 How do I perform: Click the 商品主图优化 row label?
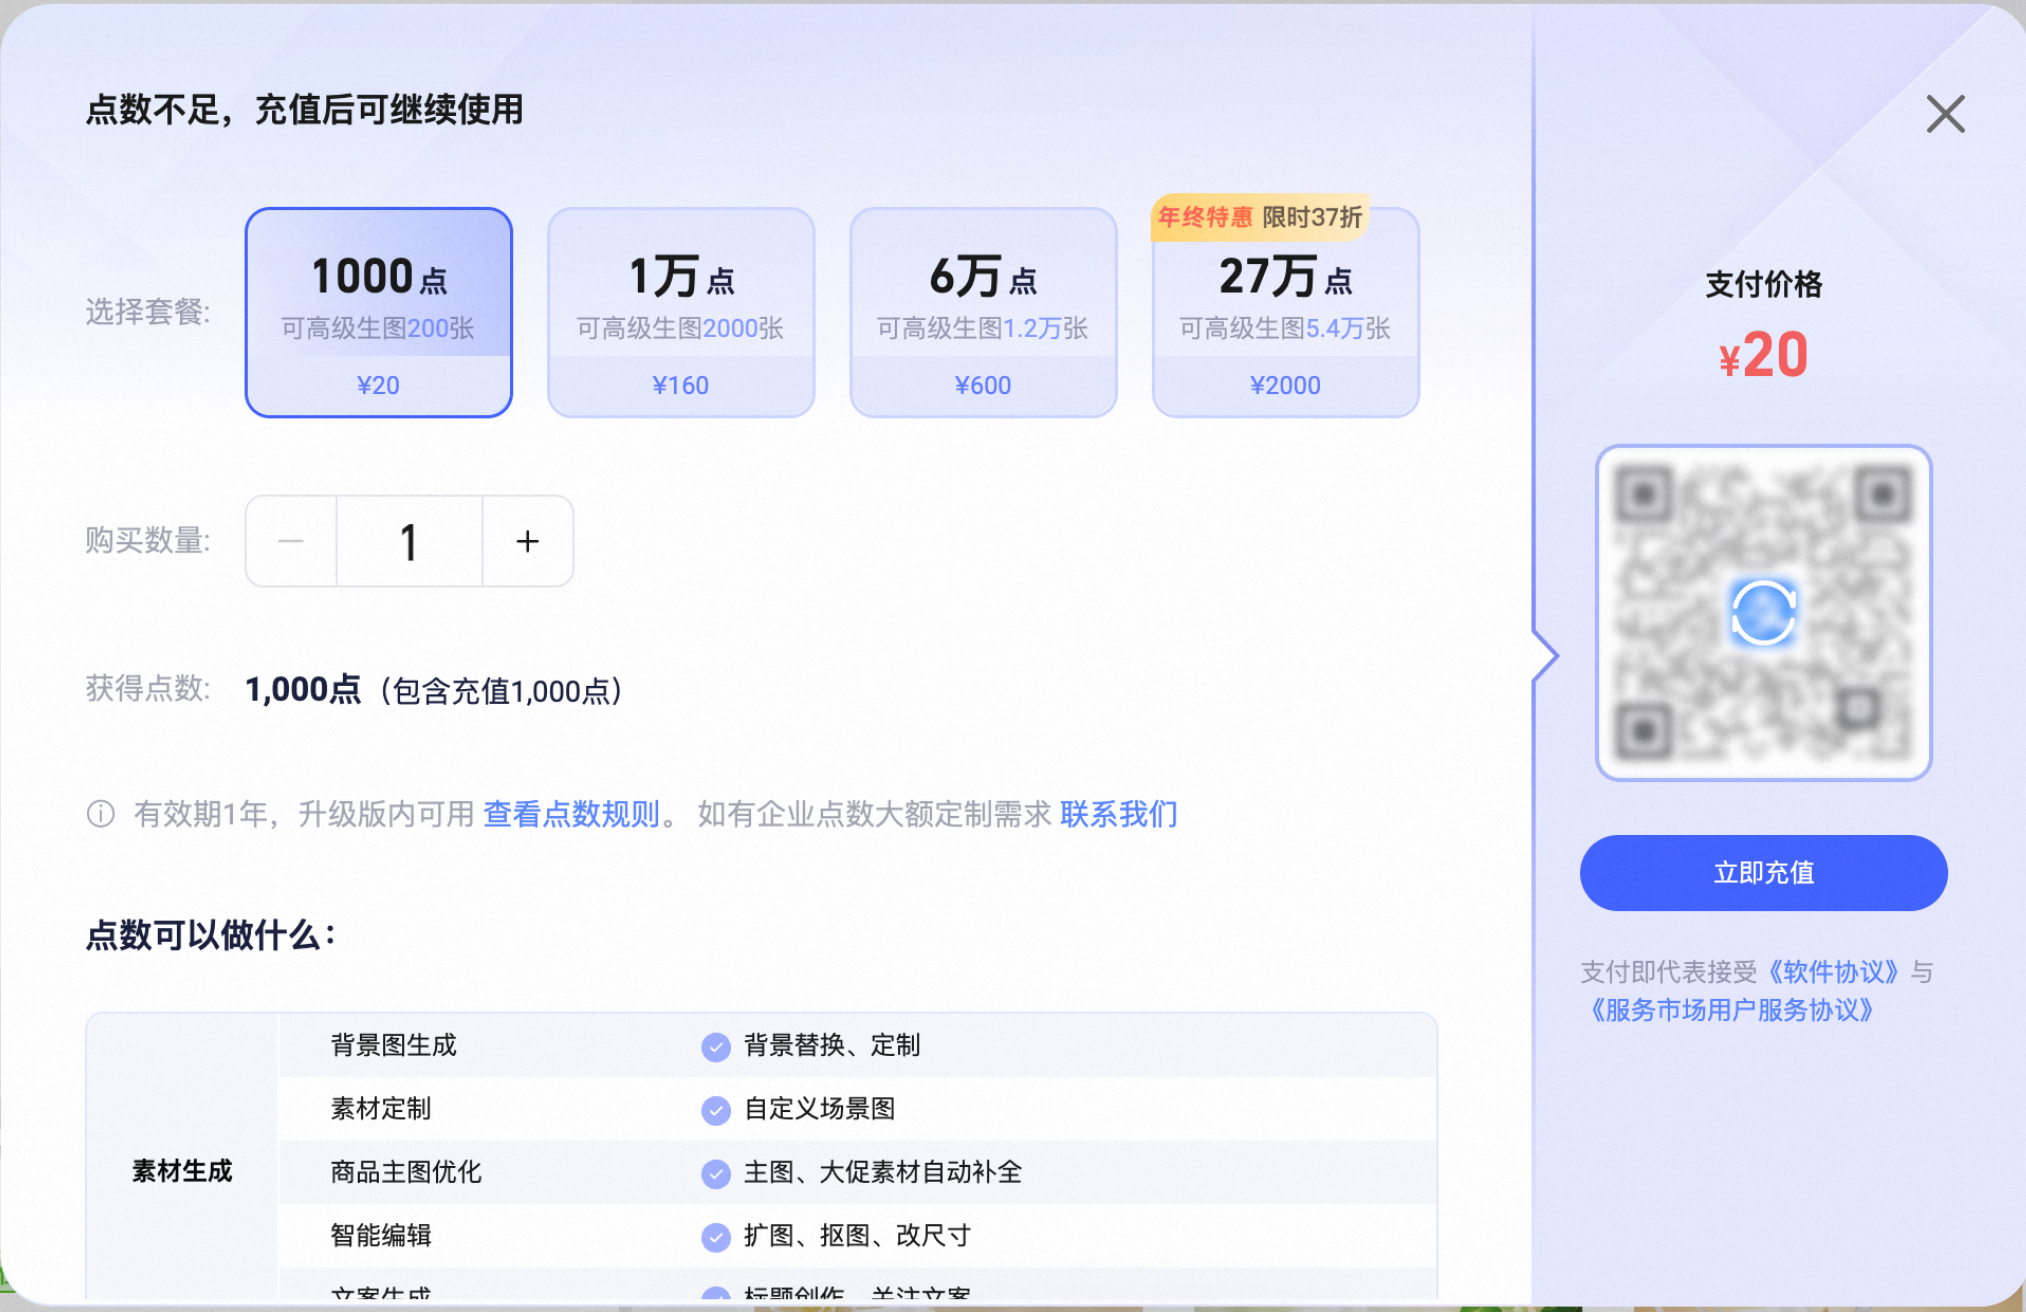(406, 1172)
